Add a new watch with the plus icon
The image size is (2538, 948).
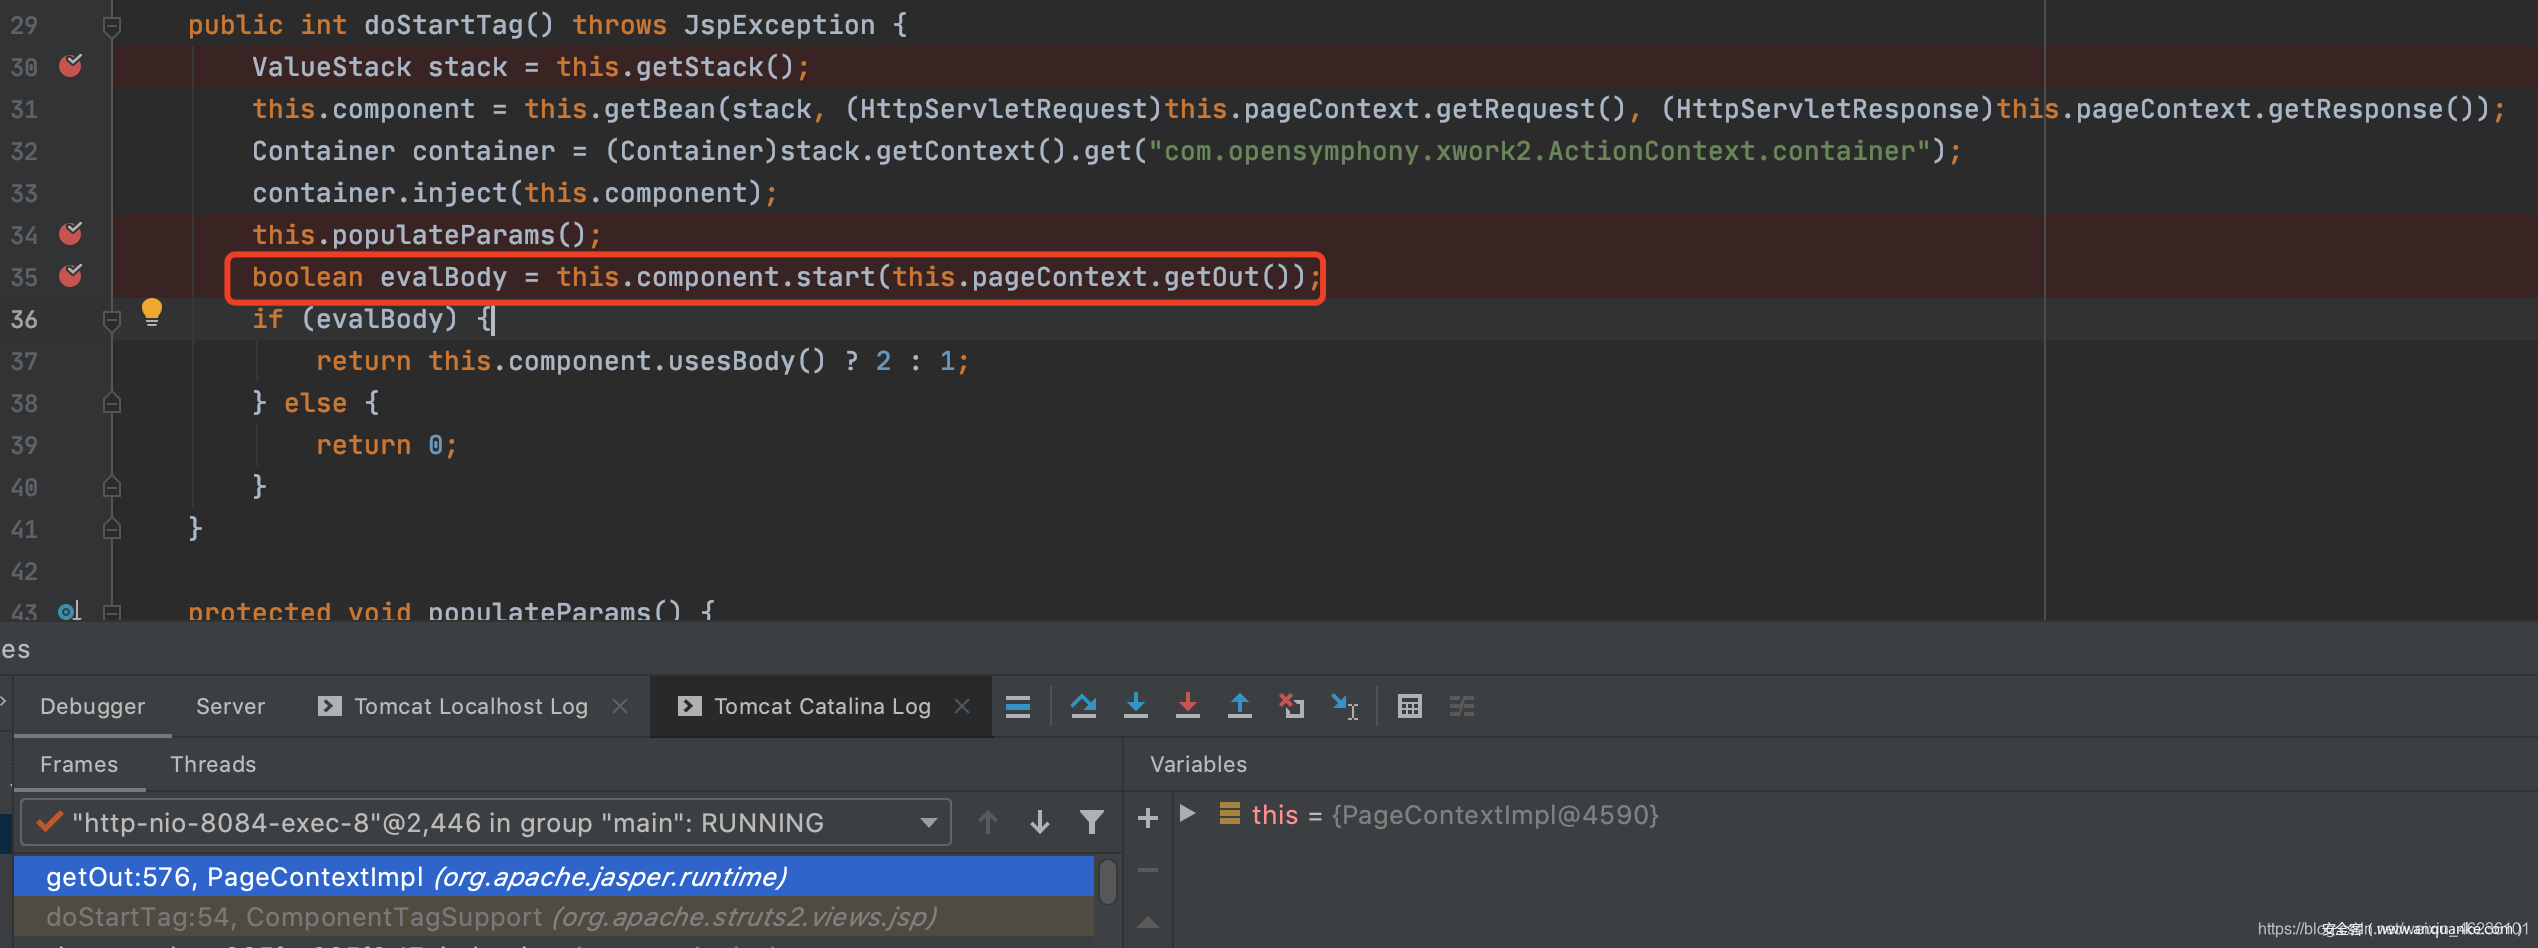click(1148, 818)
